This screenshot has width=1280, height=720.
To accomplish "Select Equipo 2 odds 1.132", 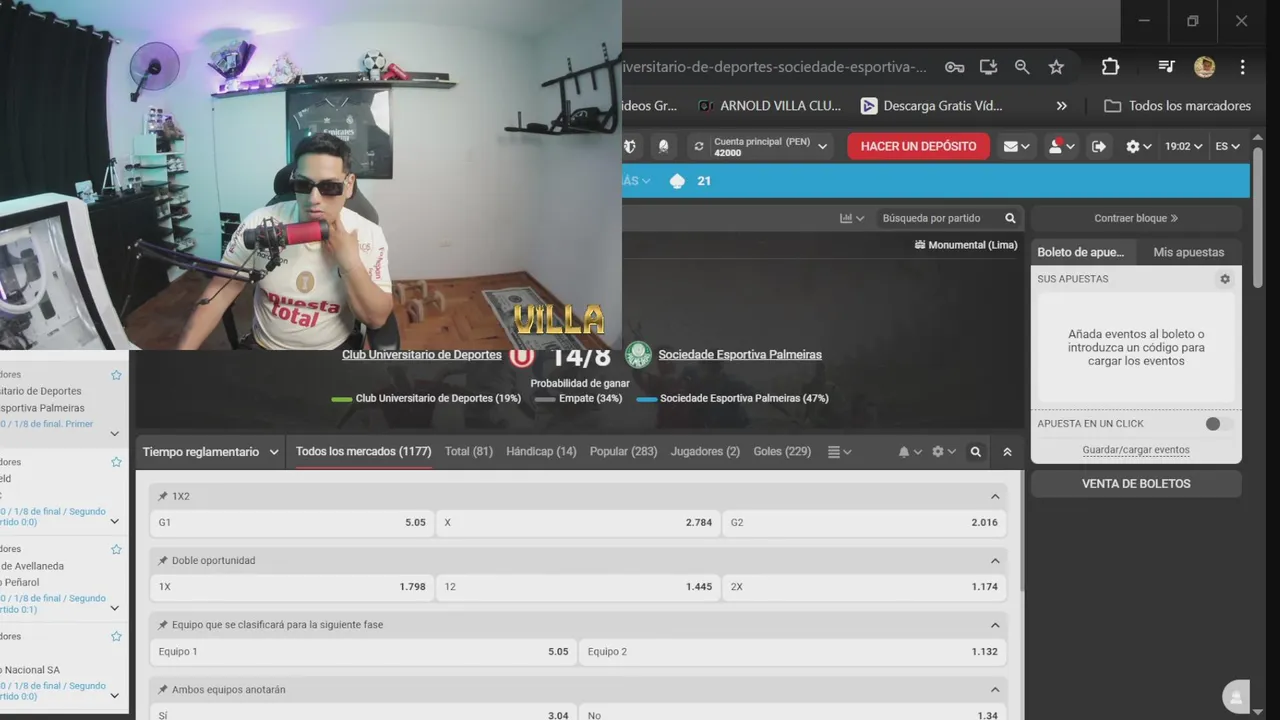I will pyautogui.click(x=792, y=652).
